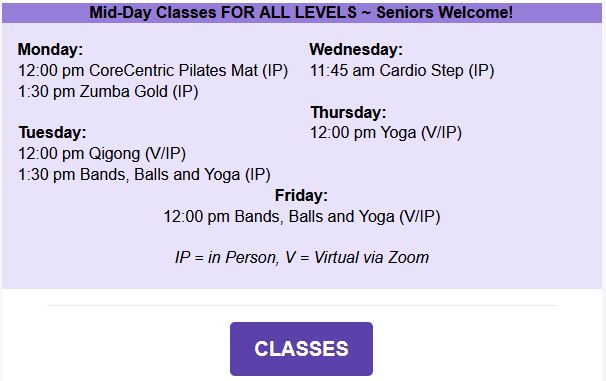Click the horizontal divider above CLASSES button
This screenshot has width=606, height=381.
point(302,305)
